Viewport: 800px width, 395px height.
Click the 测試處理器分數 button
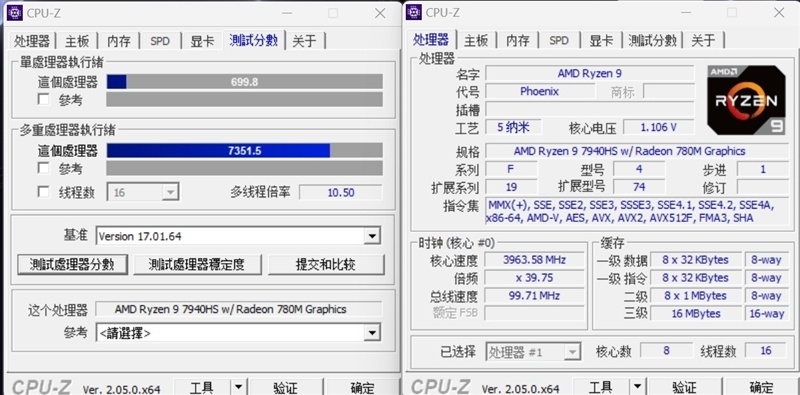72,264
